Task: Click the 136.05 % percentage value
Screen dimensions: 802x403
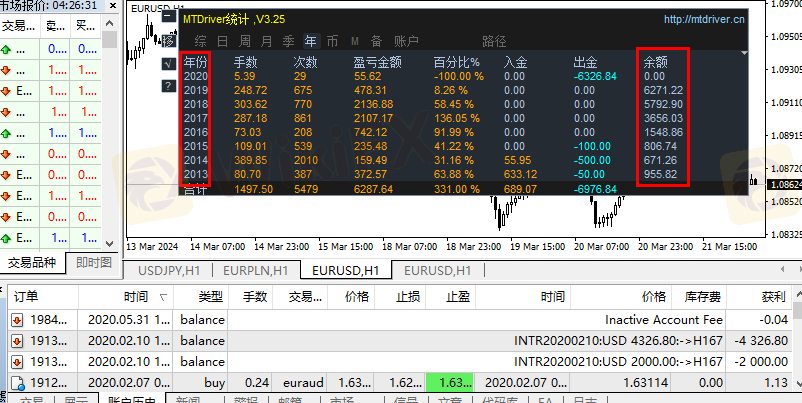Action: point(457,119)
